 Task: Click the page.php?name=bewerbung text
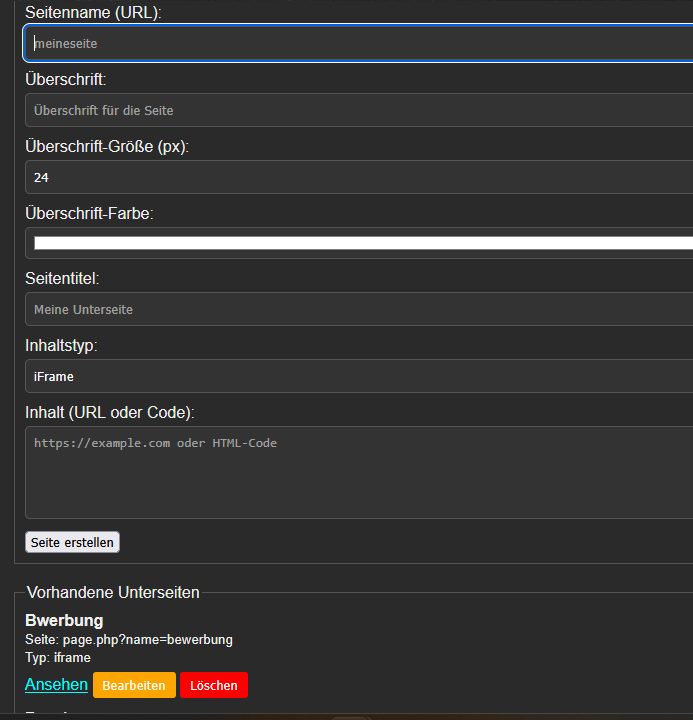pos(147,640)
